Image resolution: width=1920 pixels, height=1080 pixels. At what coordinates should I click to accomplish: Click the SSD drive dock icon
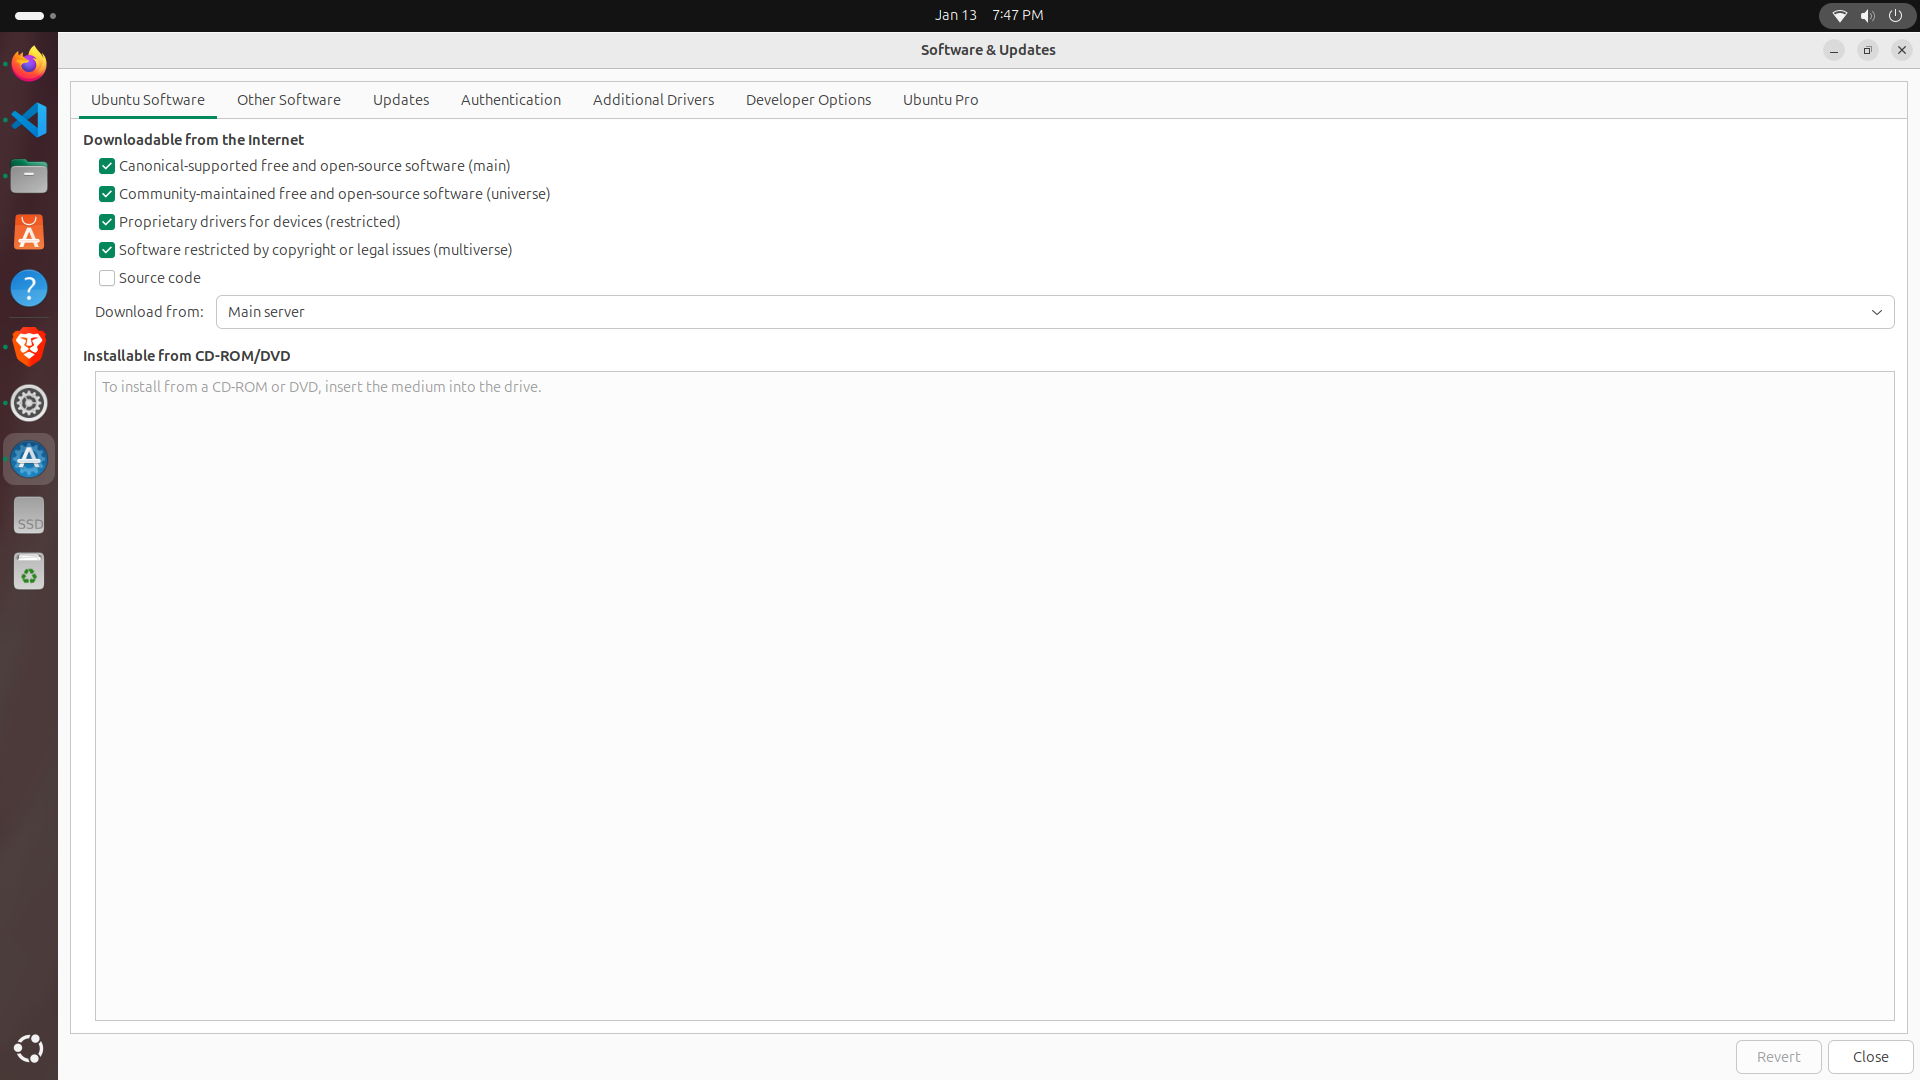click(29, 516)
